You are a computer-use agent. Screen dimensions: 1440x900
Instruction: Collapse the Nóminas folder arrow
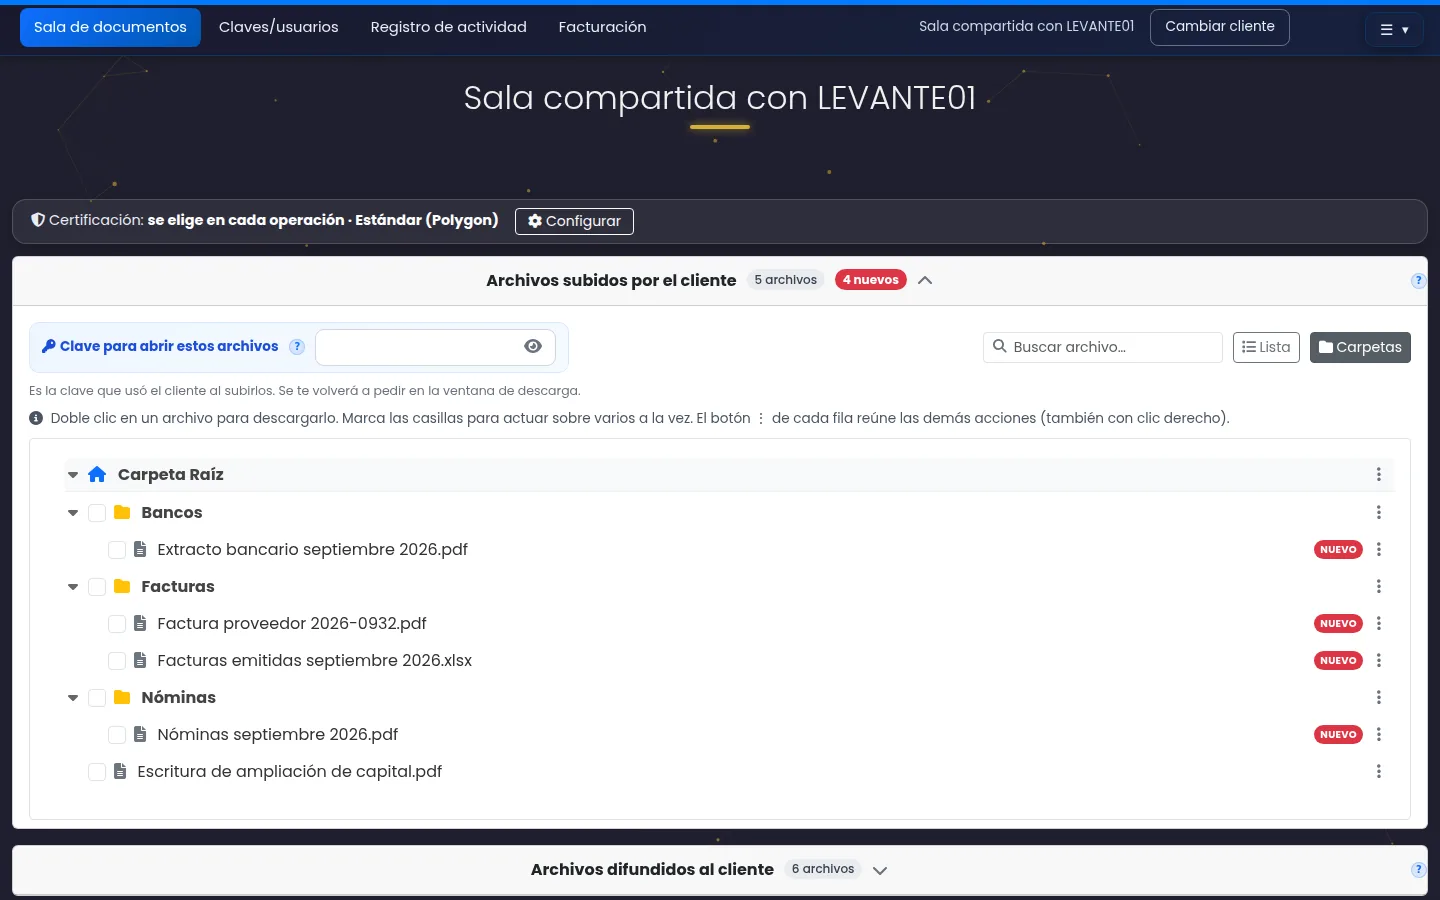73,698
